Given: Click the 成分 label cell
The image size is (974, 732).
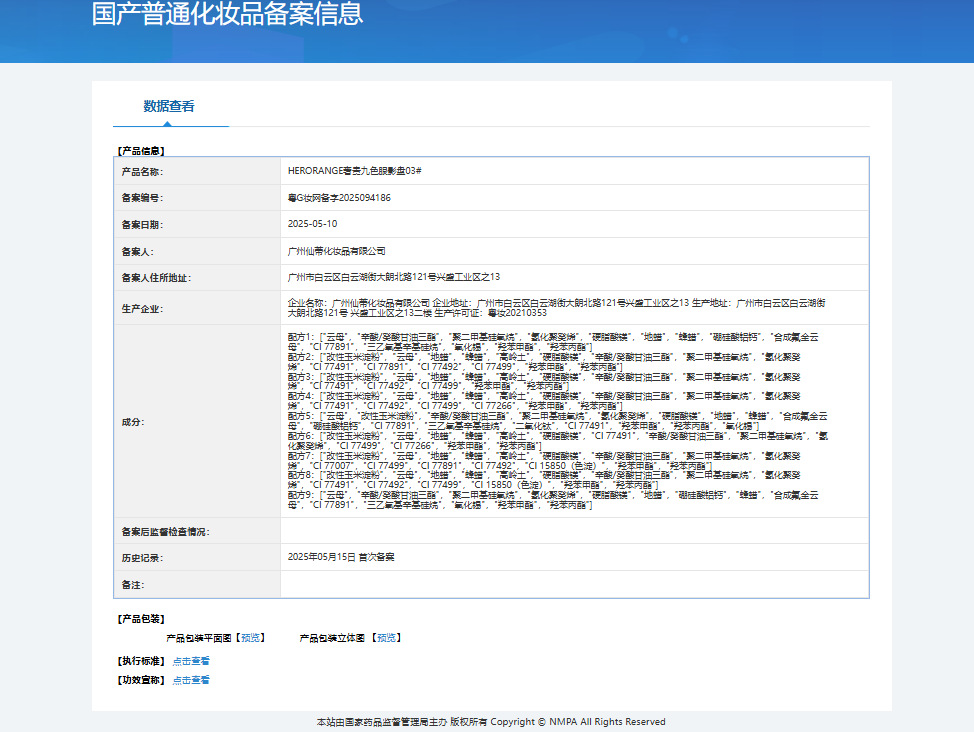Looking at the screenshot, I should tap(197, 421).
